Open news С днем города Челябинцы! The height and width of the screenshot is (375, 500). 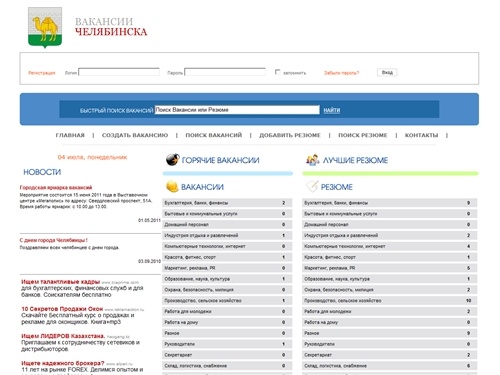point(54,240)
